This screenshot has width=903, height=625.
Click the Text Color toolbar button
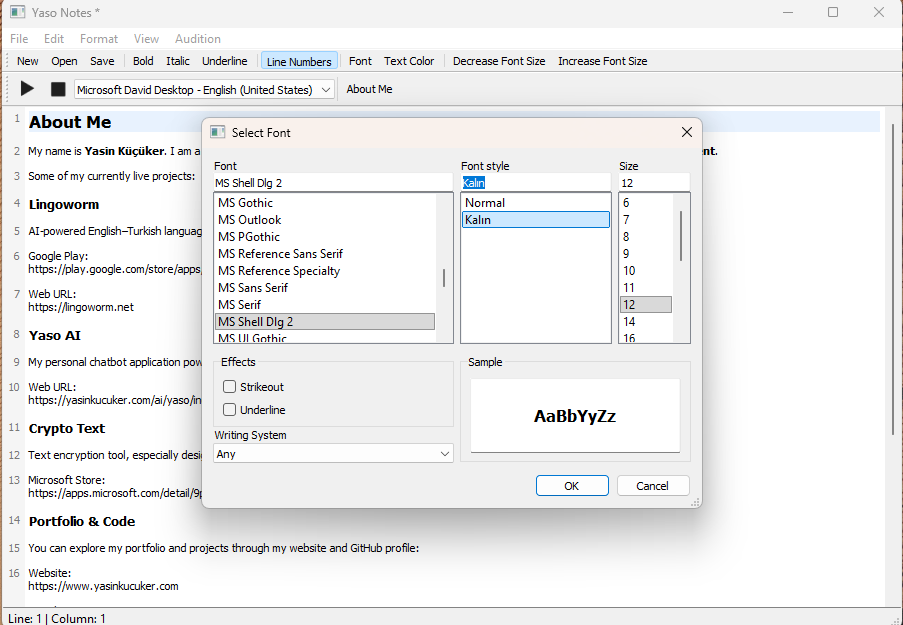pyautogui.click(x=409, y=61)
